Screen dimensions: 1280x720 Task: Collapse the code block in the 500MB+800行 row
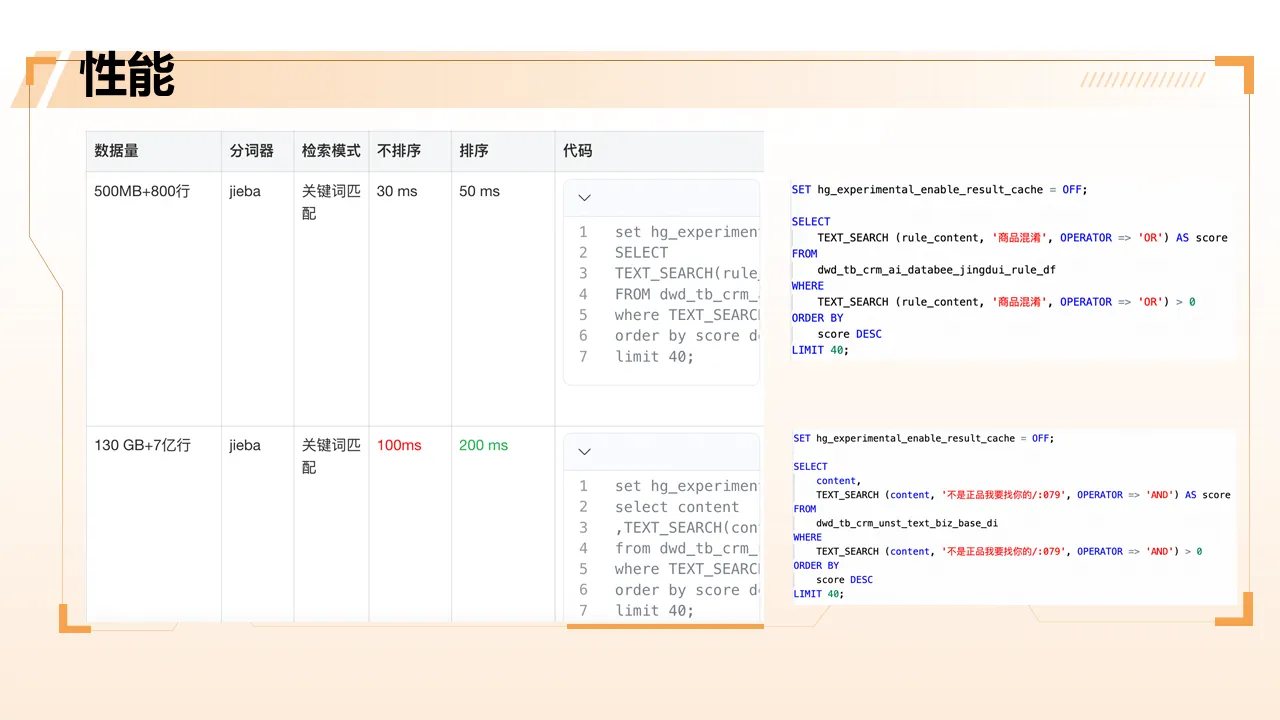(584, 198)
